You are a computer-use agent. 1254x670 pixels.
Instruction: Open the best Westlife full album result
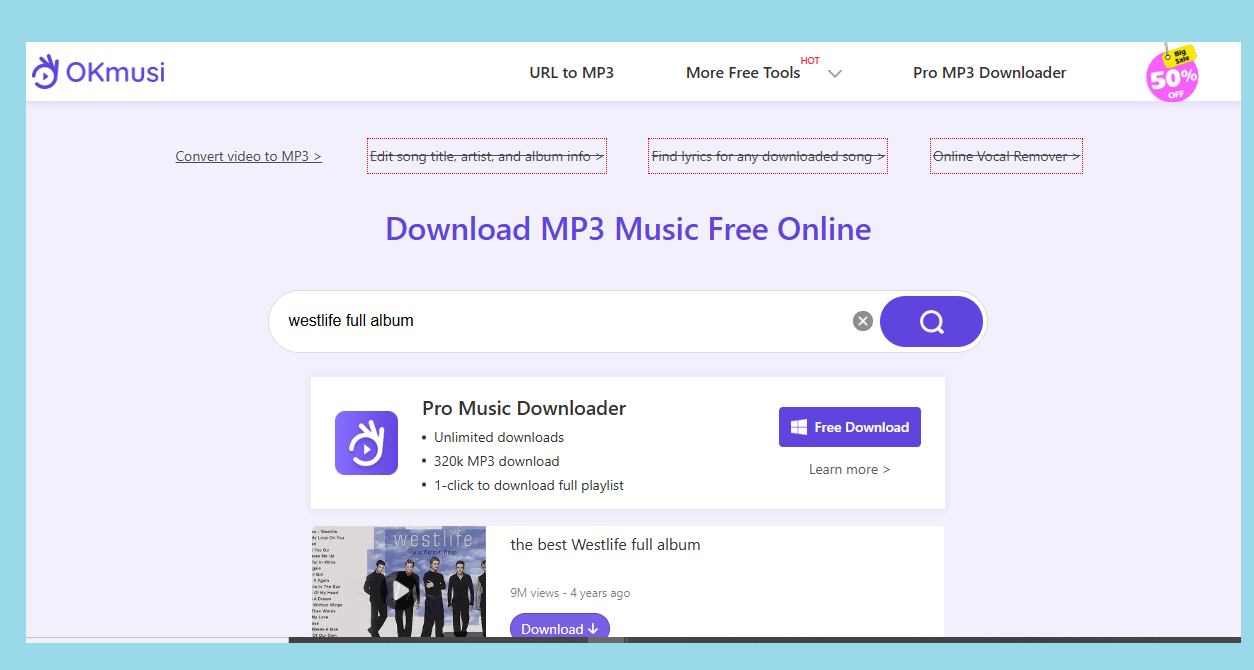pos(605,545)
